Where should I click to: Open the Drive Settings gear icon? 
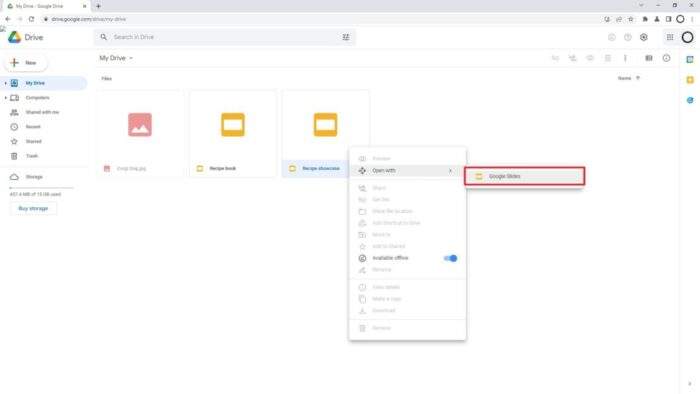point(644,37)
